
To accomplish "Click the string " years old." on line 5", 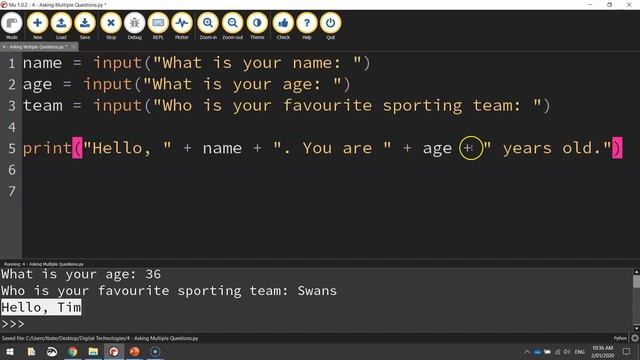I will (x=548, y=148).
